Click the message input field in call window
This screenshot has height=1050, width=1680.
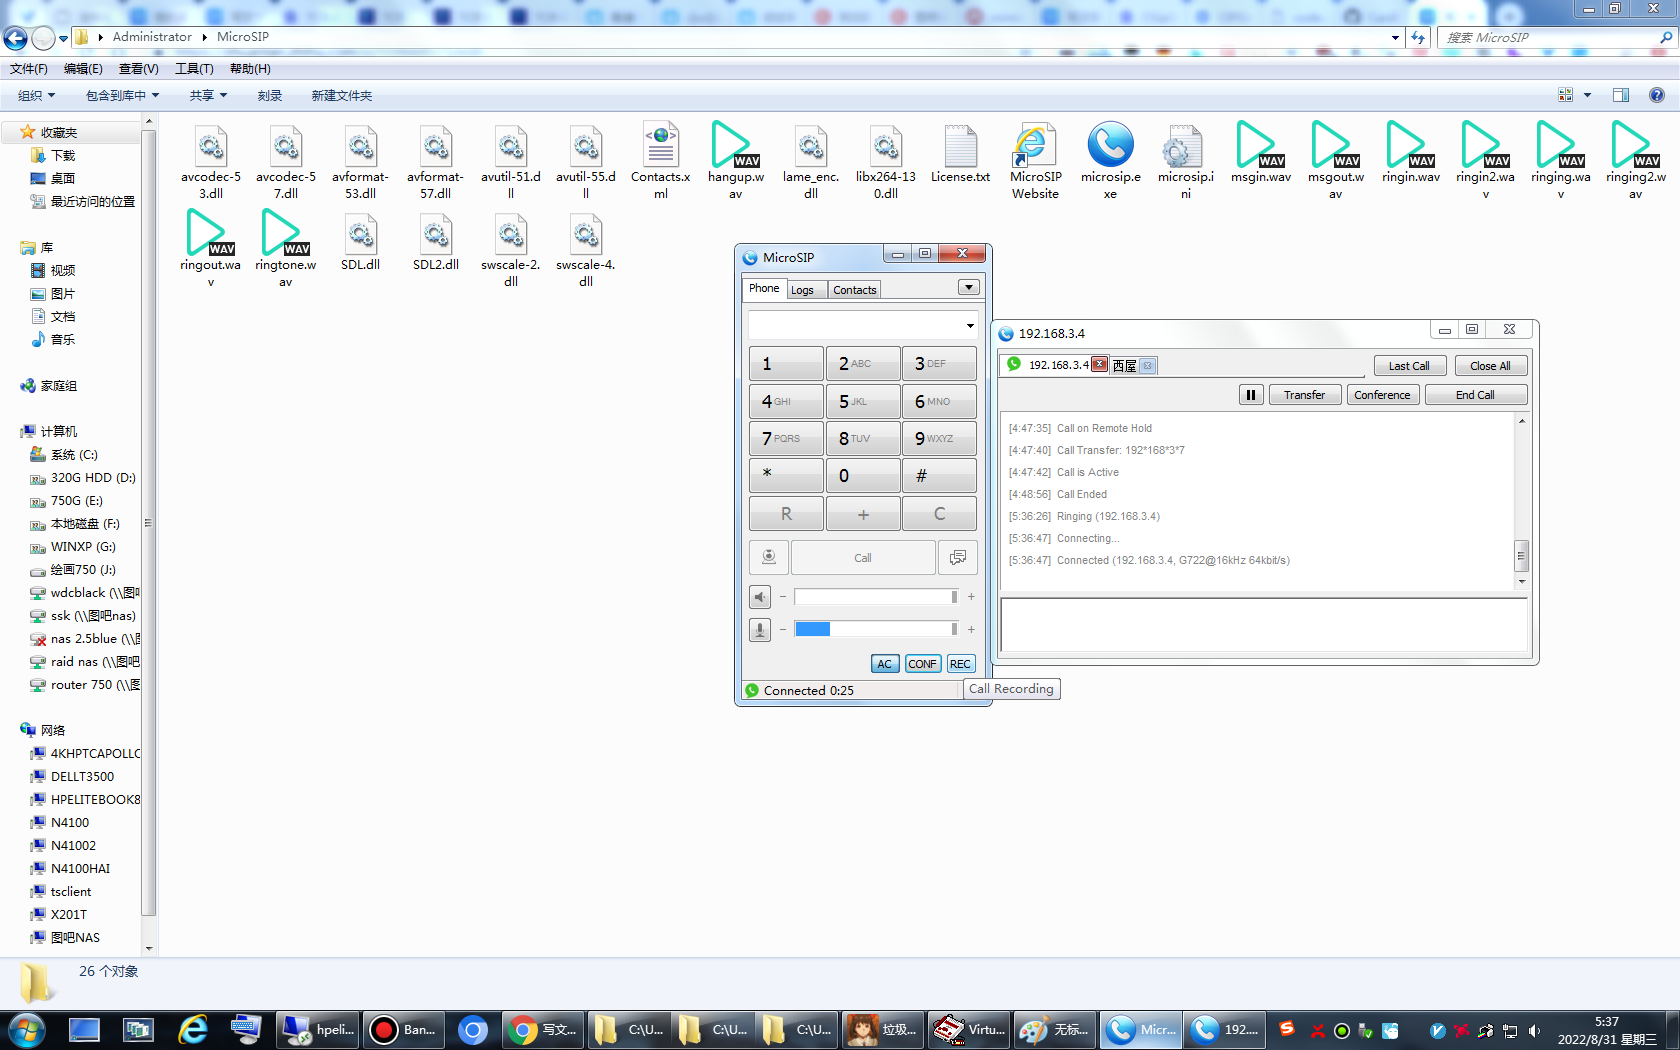click(x=1264, y=625)
